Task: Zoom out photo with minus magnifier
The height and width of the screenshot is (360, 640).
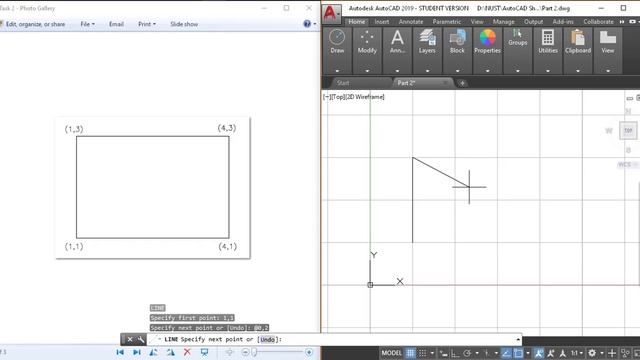Action: [x=245, y=352]
